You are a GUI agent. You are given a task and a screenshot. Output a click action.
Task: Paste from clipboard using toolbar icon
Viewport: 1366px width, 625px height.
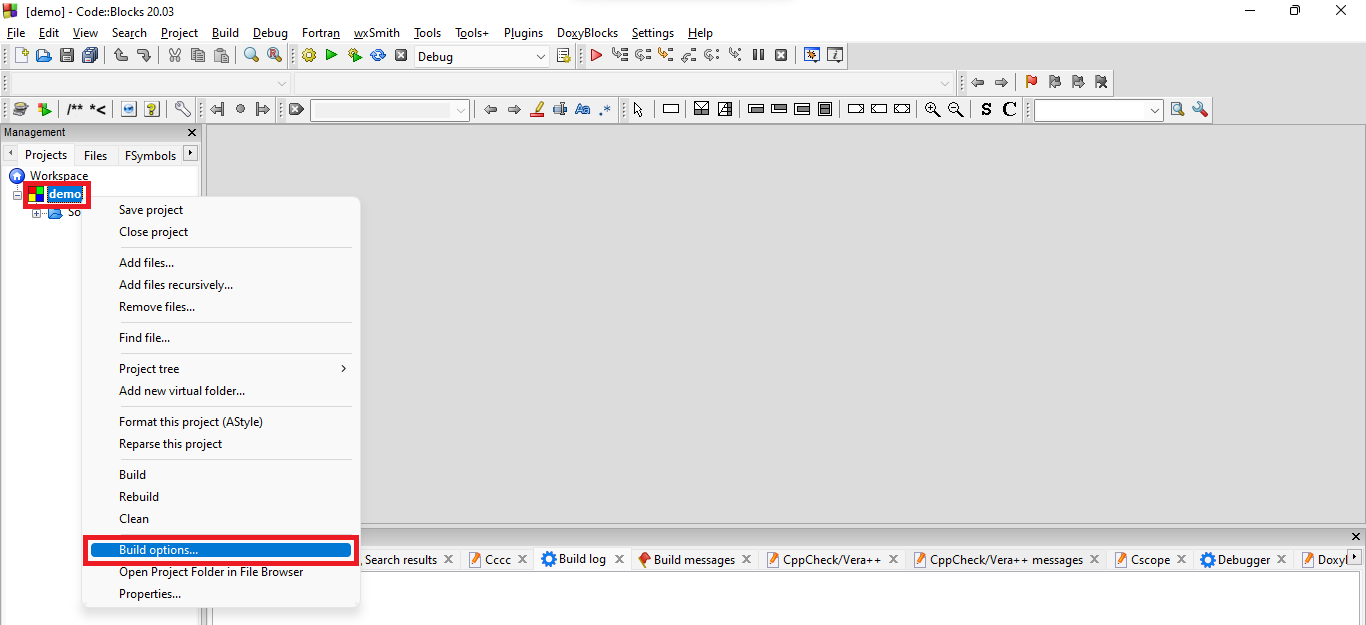click(x=221, y=55)
